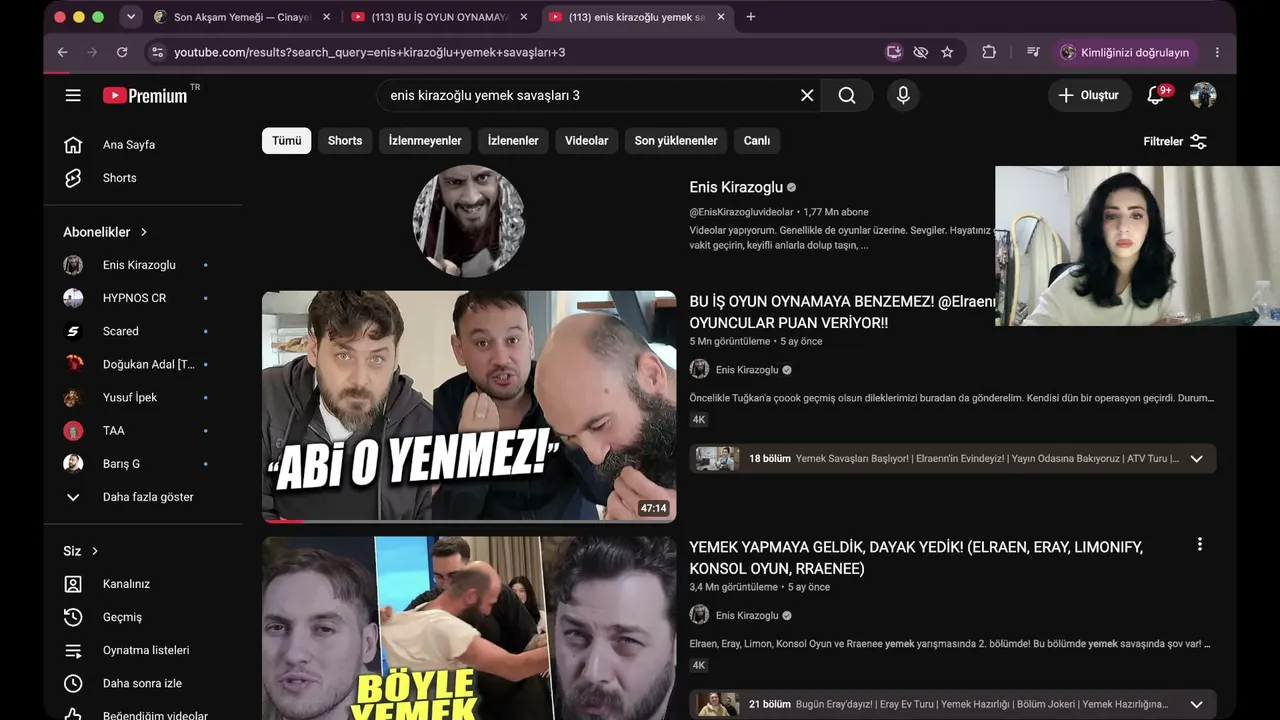Click the crossed-out eye icon in address bar
This screenshot has height=720, width=1280.
click(x=921, y=52)
